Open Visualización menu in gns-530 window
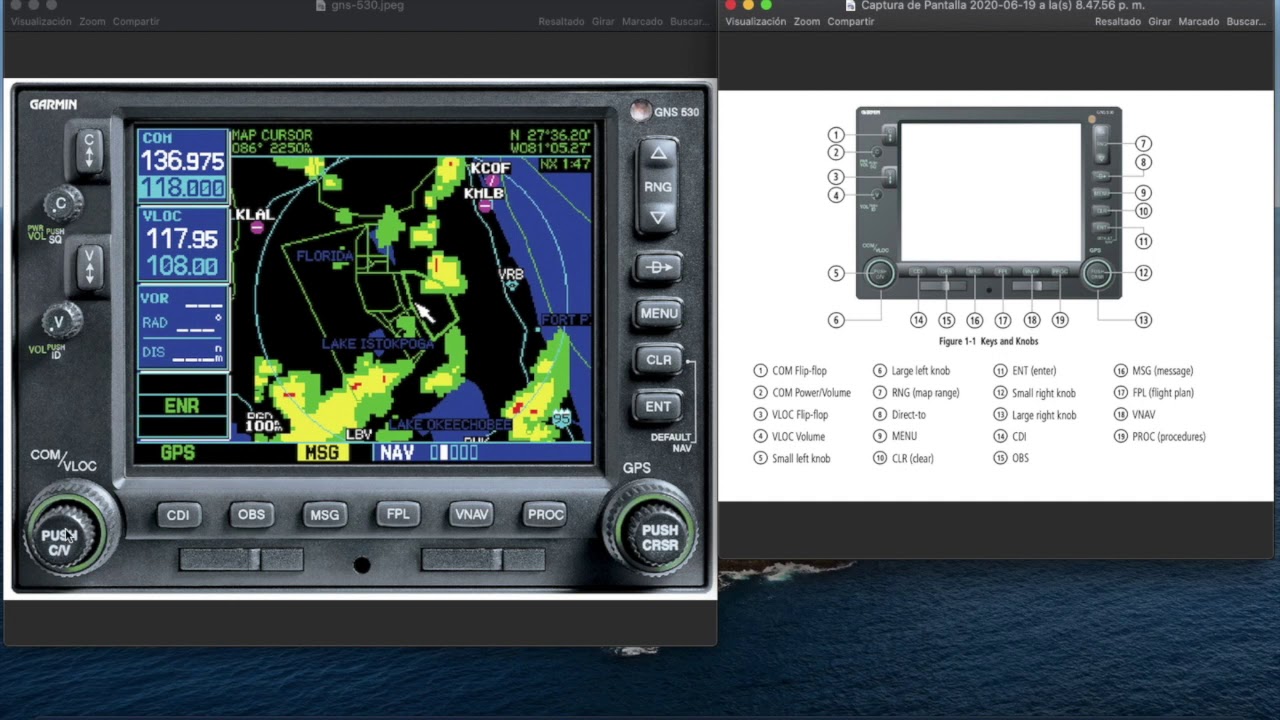The height and width of the screenshot is (720, 1280). point(40,21)
